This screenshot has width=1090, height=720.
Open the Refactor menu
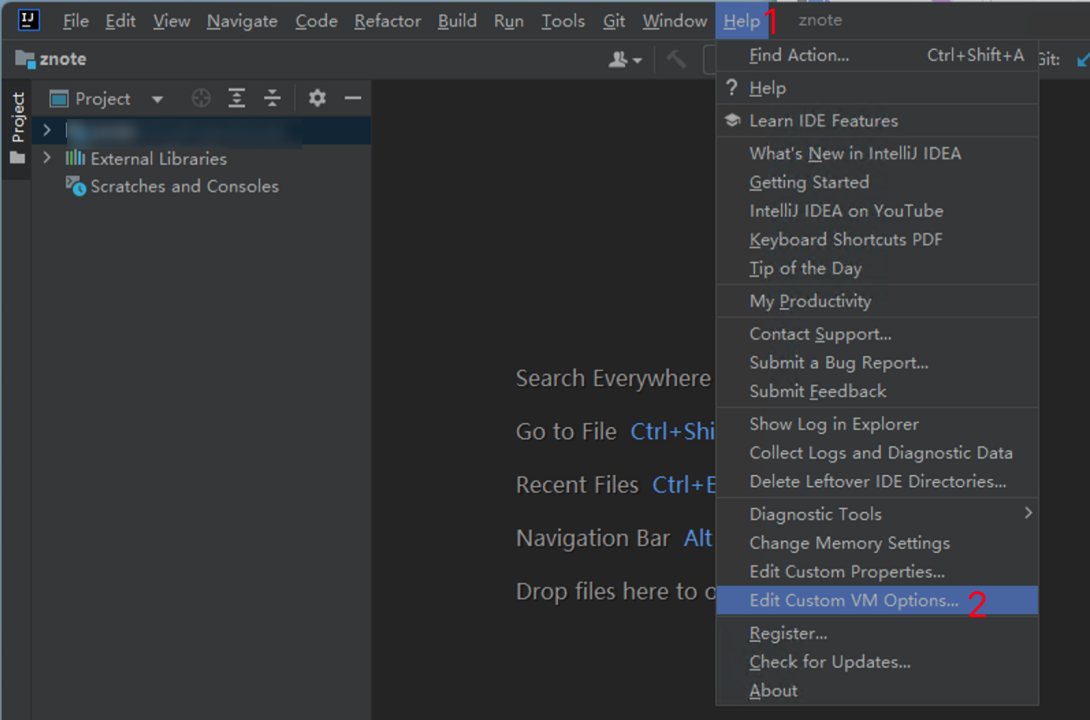387,21
